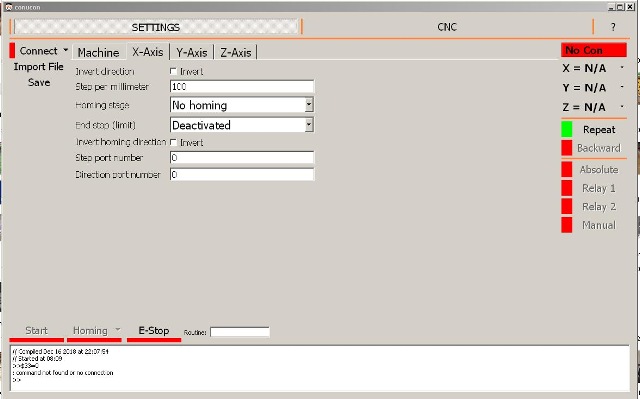Click the Save button

point(39,82)
